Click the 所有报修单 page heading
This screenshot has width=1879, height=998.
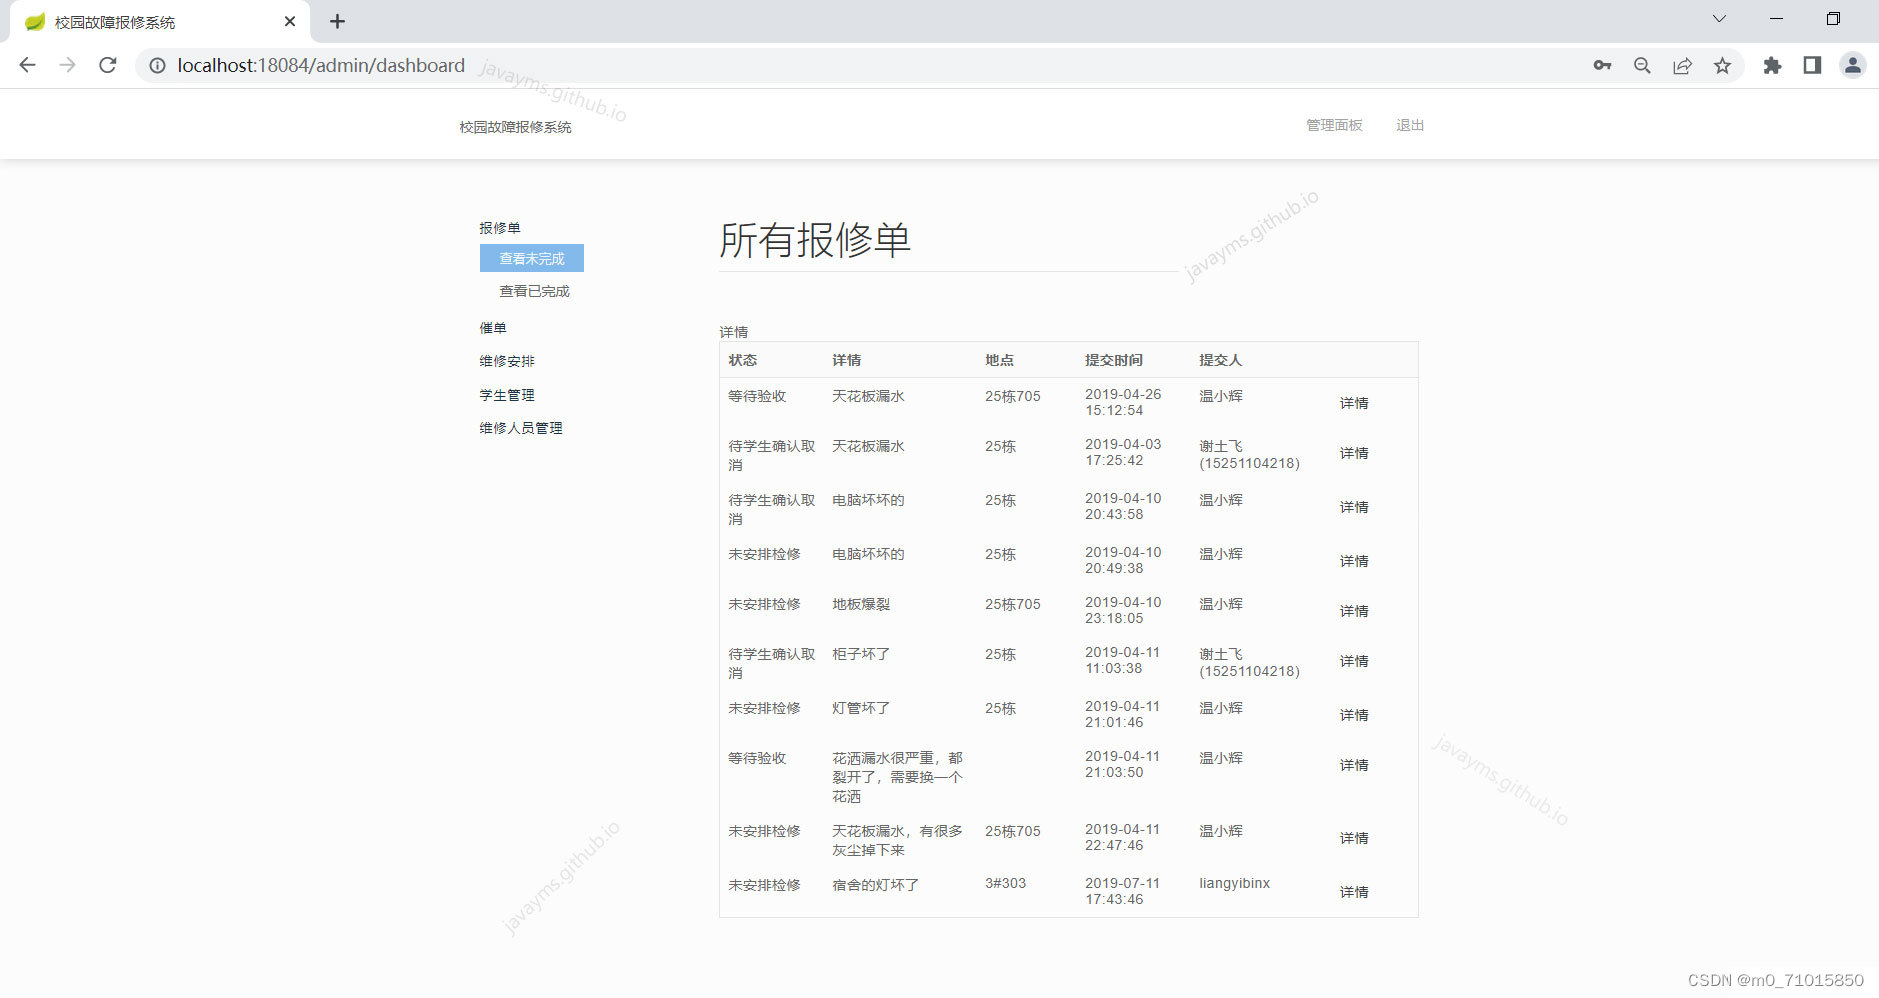(815, 240)
